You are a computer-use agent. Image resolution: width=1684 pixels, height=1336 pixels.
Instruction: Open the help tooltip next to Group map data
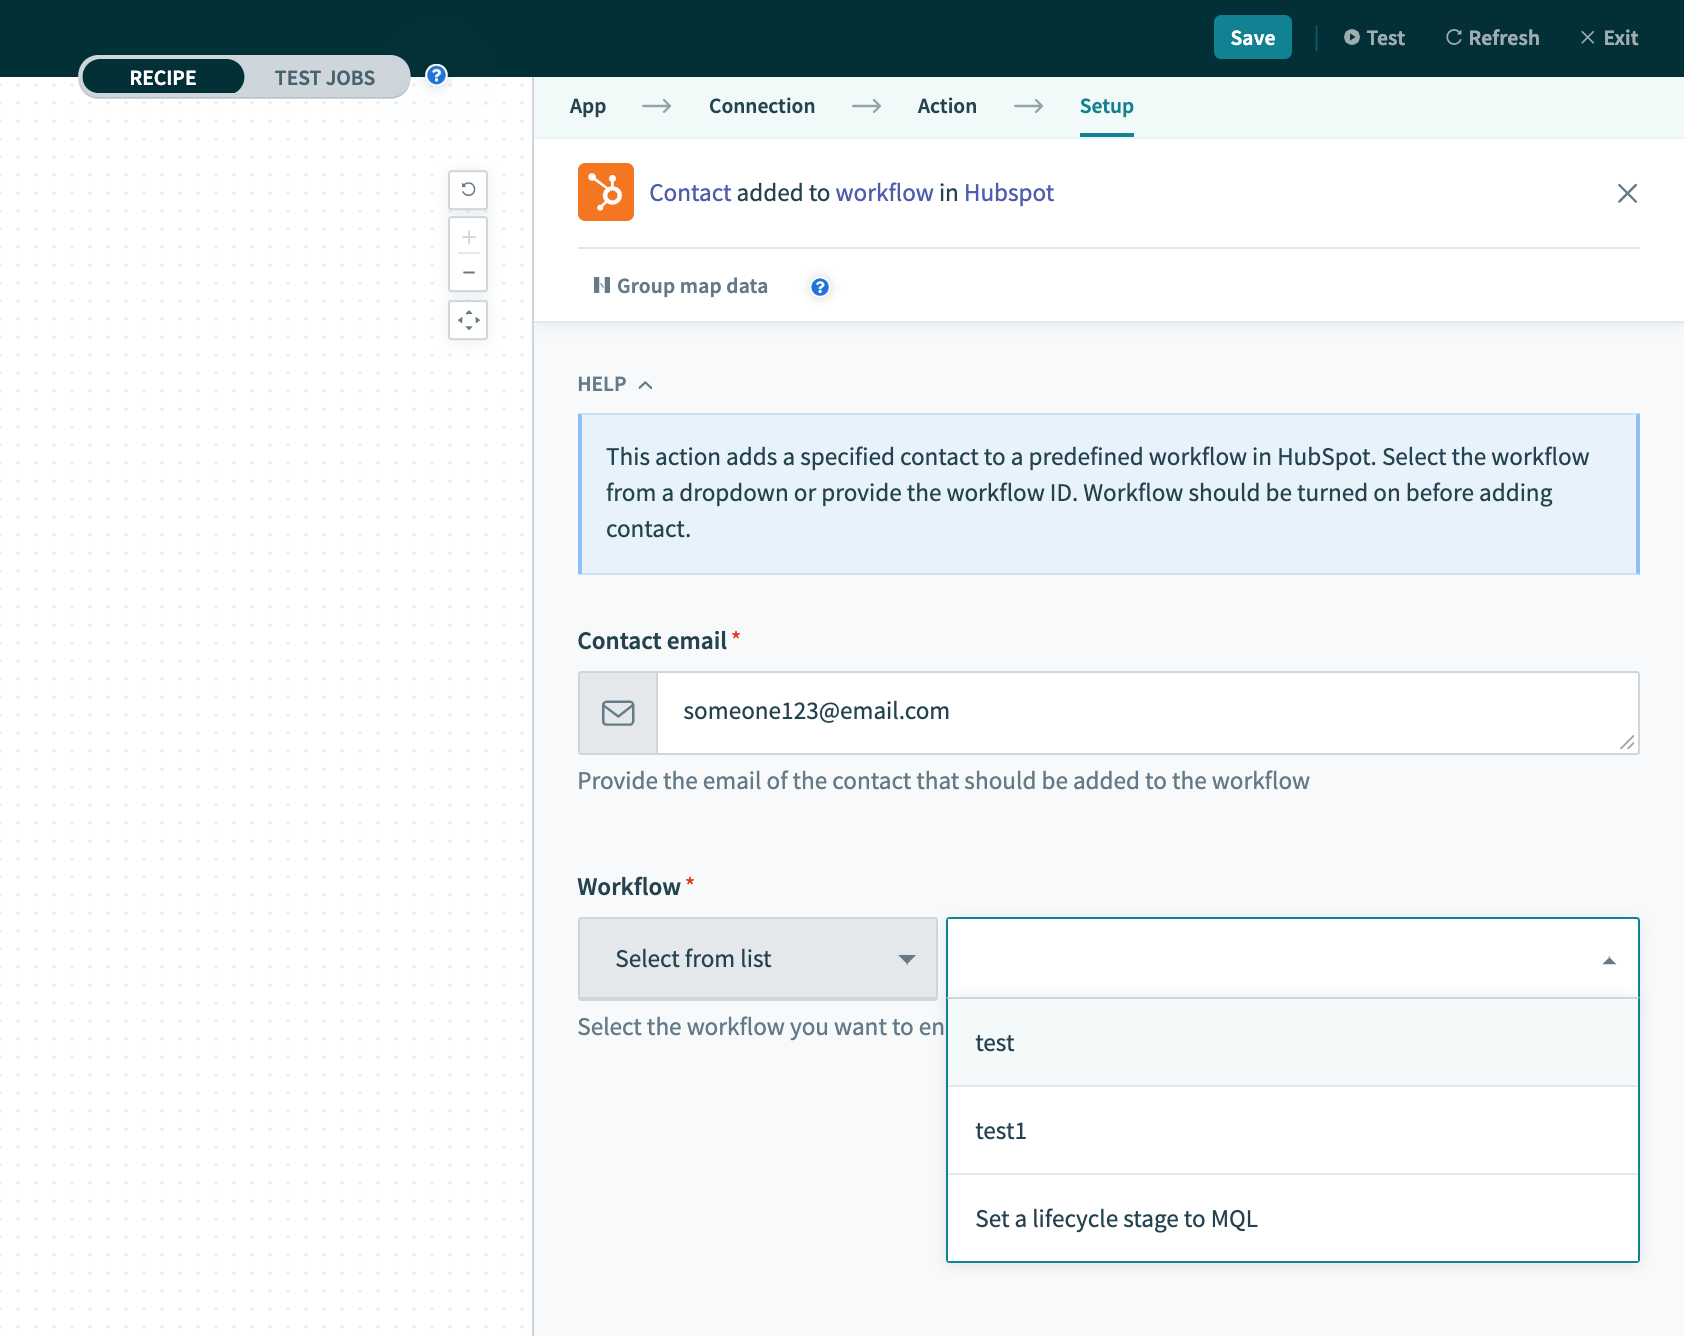click(x=819, y=287)
